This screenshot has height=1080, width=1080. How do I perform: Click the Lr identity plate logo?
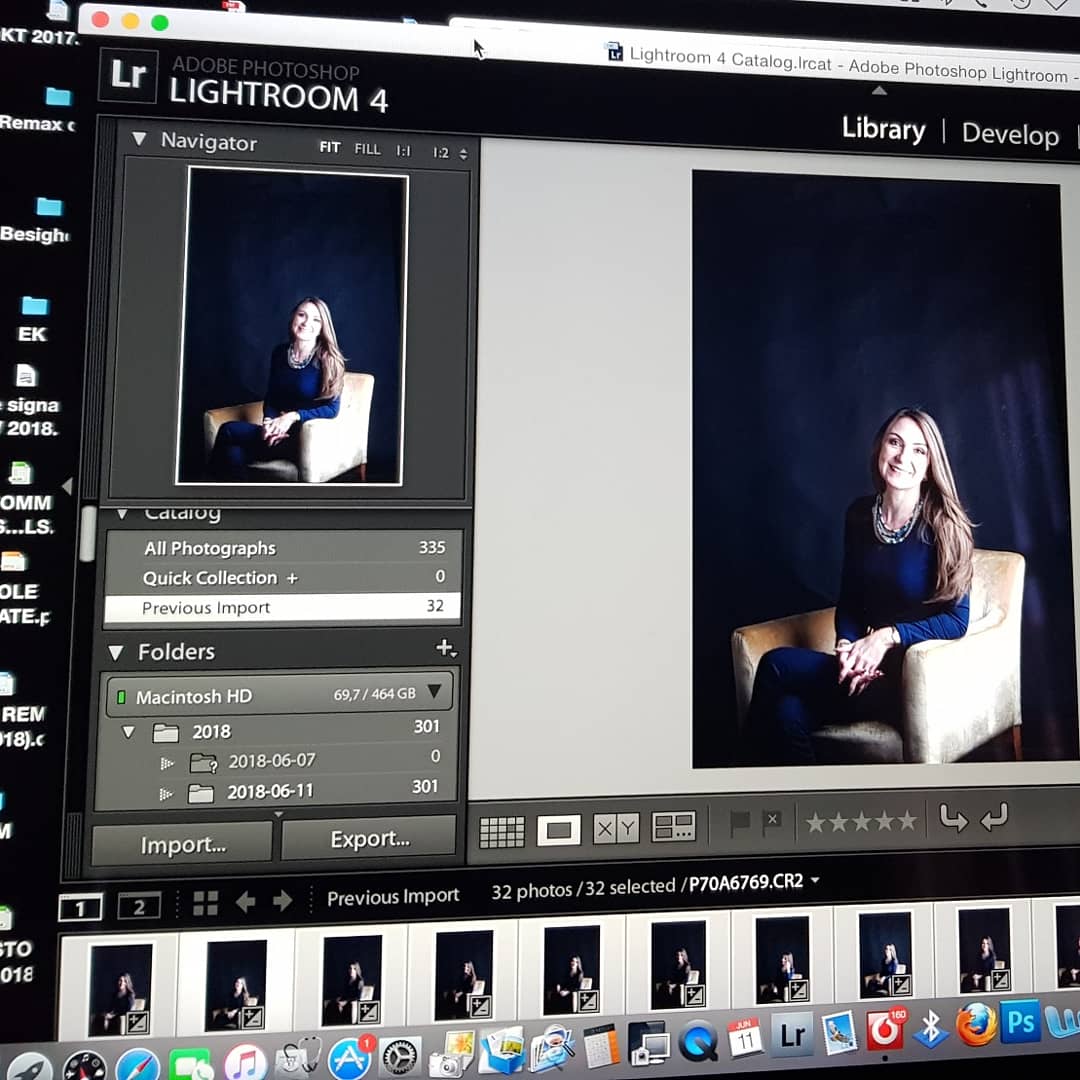click(129, 75)
